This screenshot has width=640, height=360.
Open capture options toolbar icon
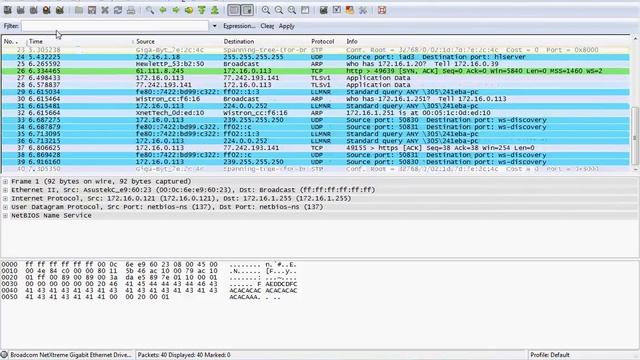point(20,10)
